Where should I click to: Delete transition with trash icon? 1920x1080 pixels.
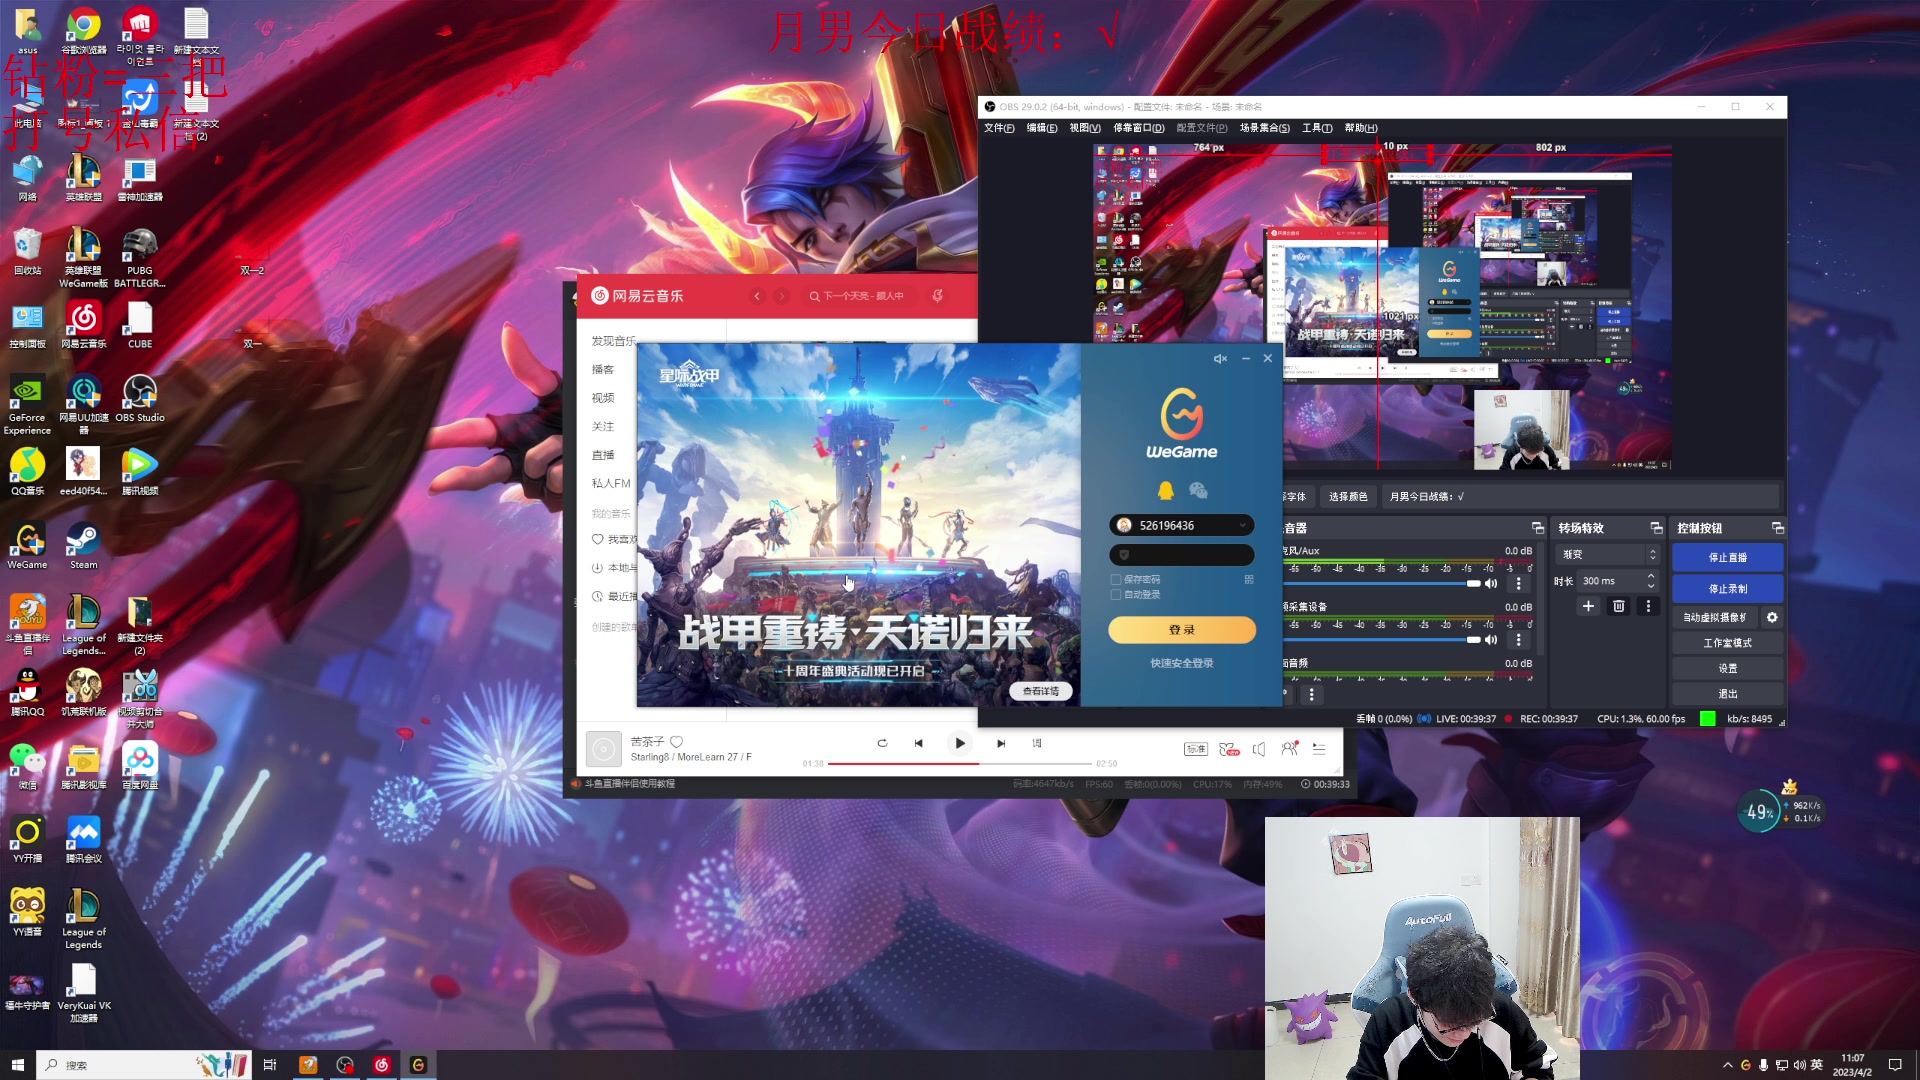pos(1619,606)
